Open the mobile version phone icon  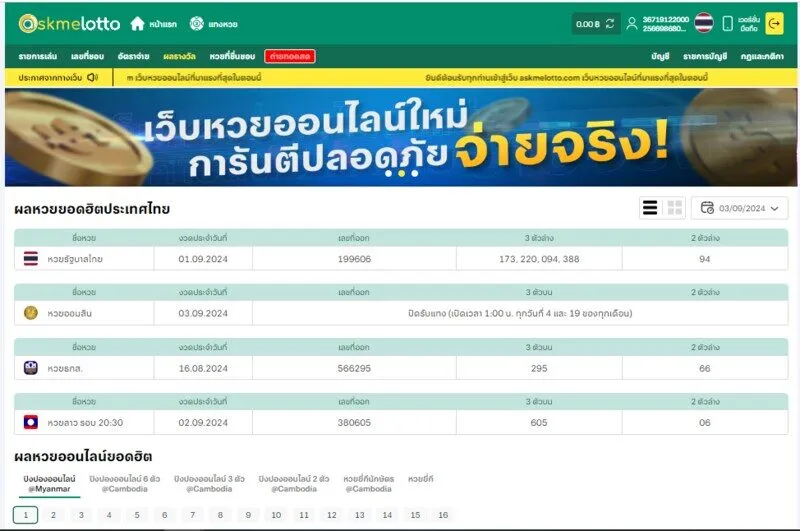pyautogui.click(x=728, y=23)
